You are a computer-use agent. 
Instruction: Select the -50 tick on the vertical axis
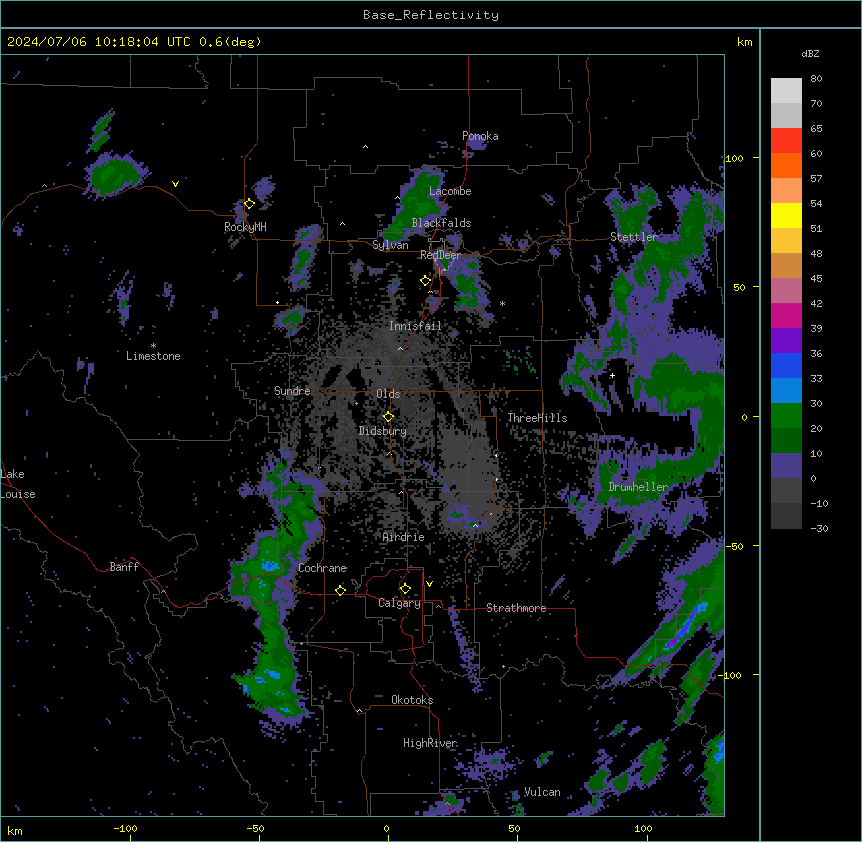coord(734,546)
